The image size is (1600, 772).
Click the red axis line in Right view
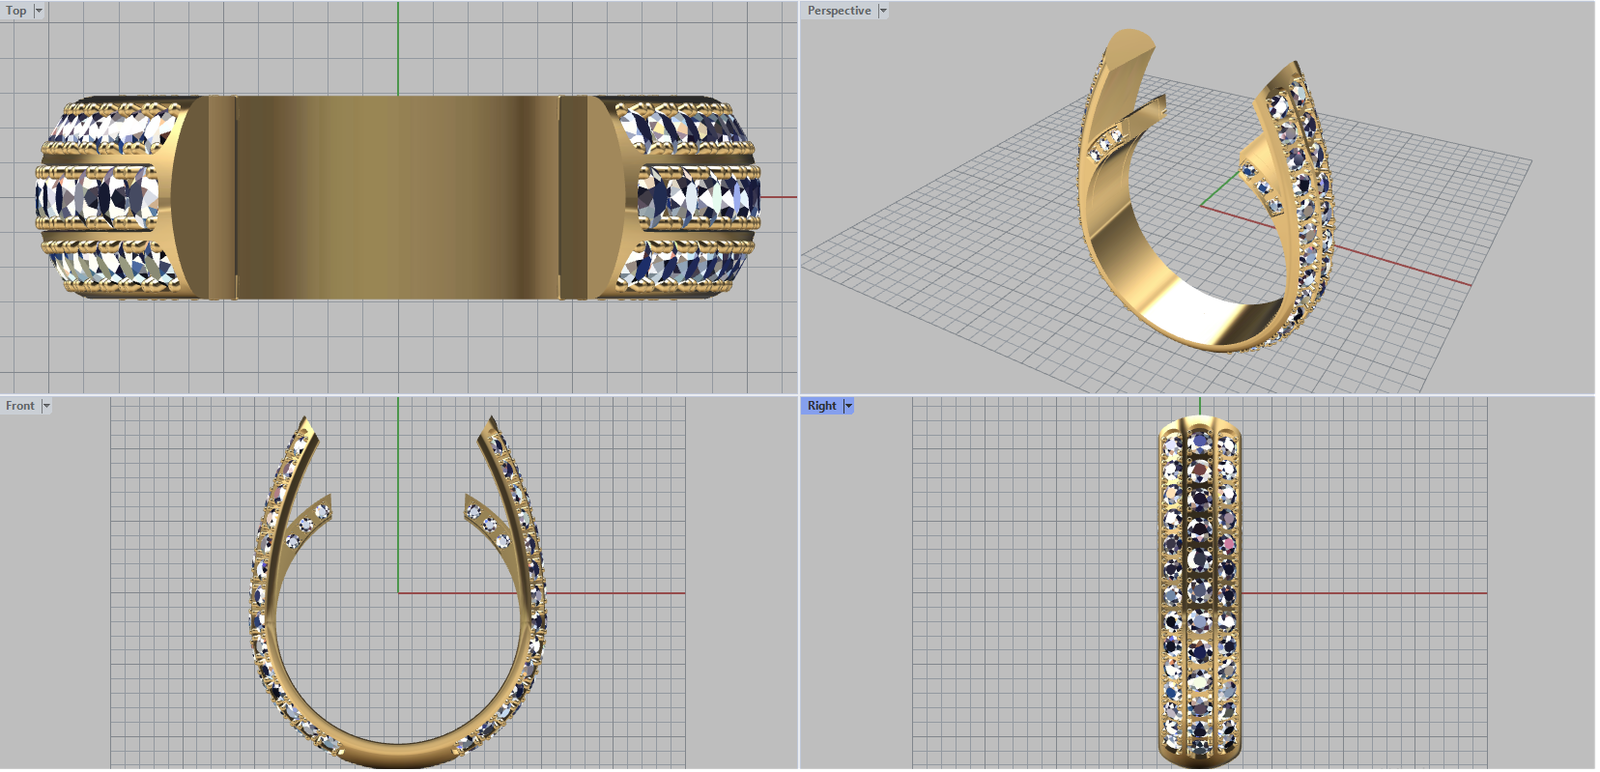(x=1380, y=593)
